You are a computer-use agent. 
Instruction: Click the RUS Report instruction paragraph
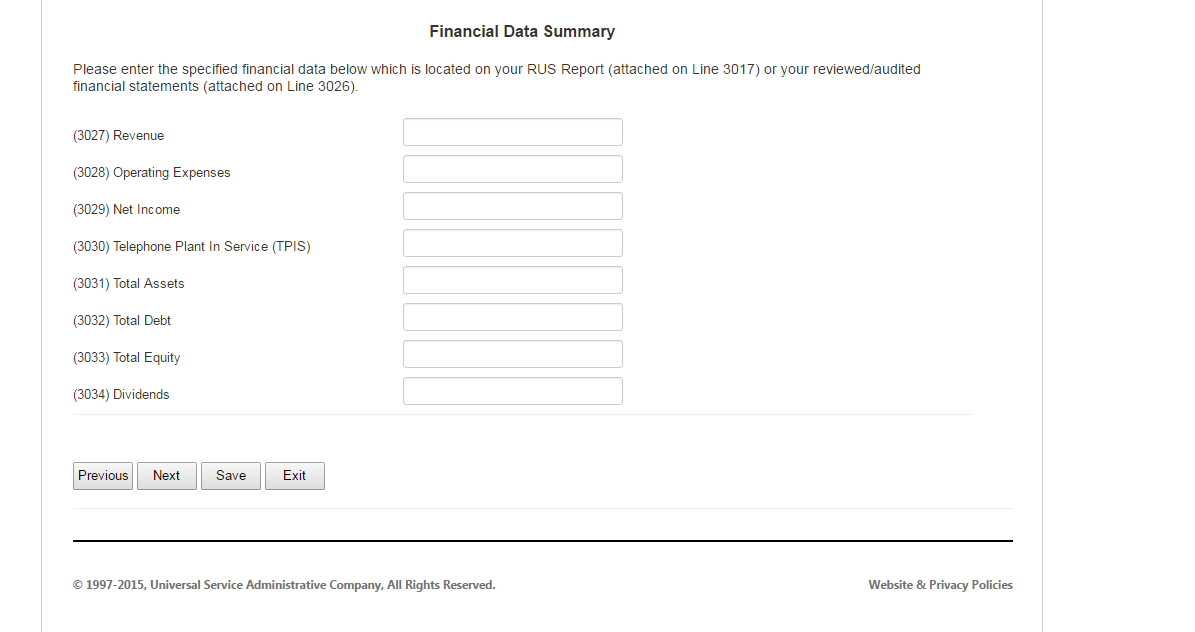click(497, 78)
